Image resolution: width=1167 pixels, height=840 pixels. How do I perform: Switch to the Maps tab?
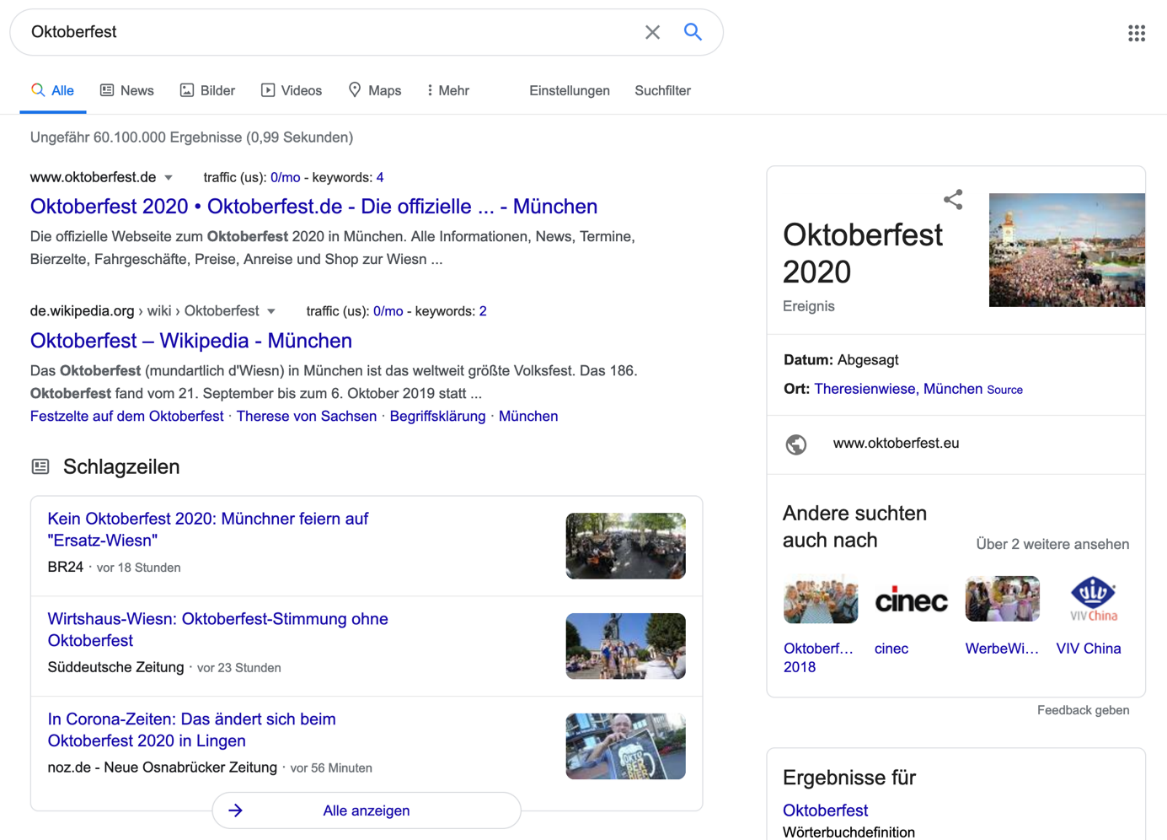click(x=375, y=91)
